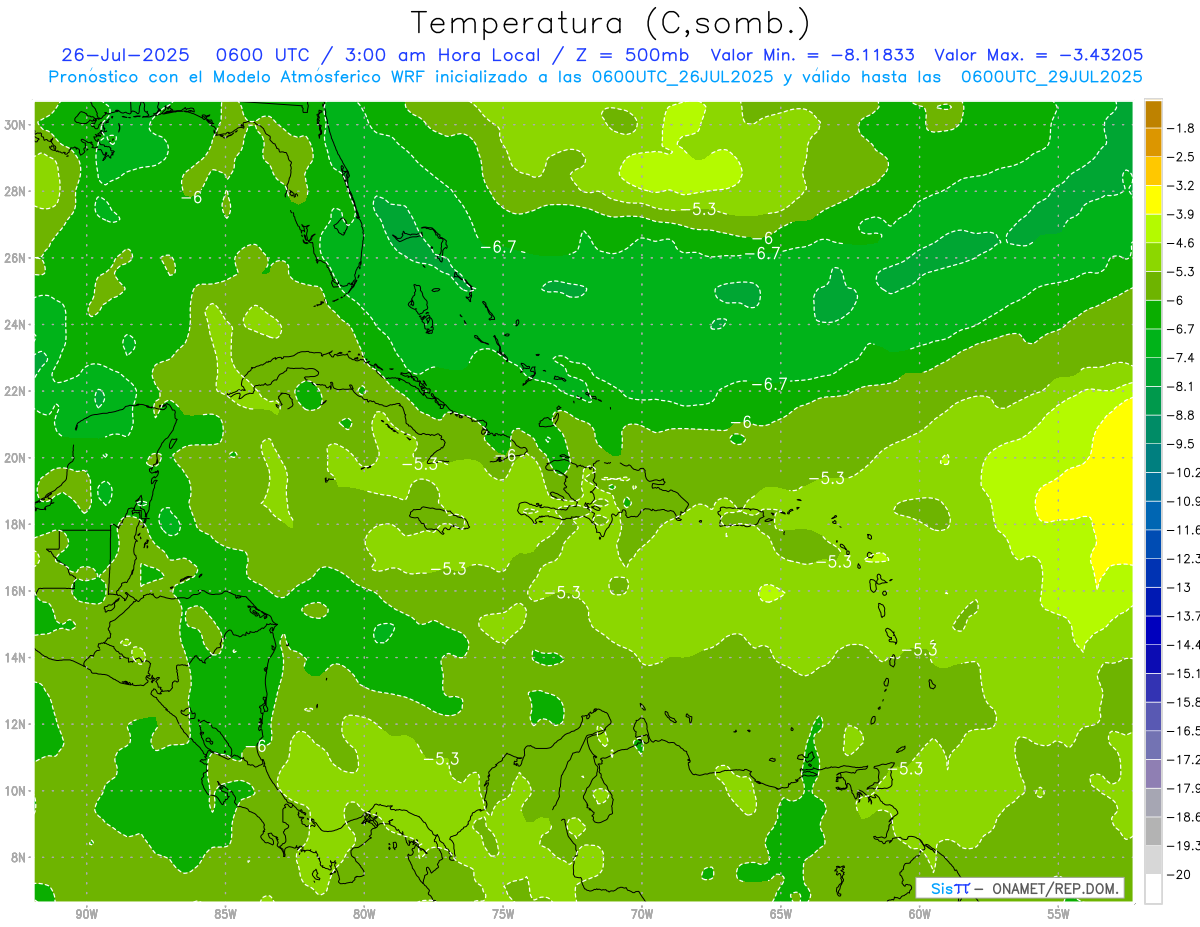Click the 8N latitude label
This screenshot has height=927, width=1200.
(x=20, y=857)
